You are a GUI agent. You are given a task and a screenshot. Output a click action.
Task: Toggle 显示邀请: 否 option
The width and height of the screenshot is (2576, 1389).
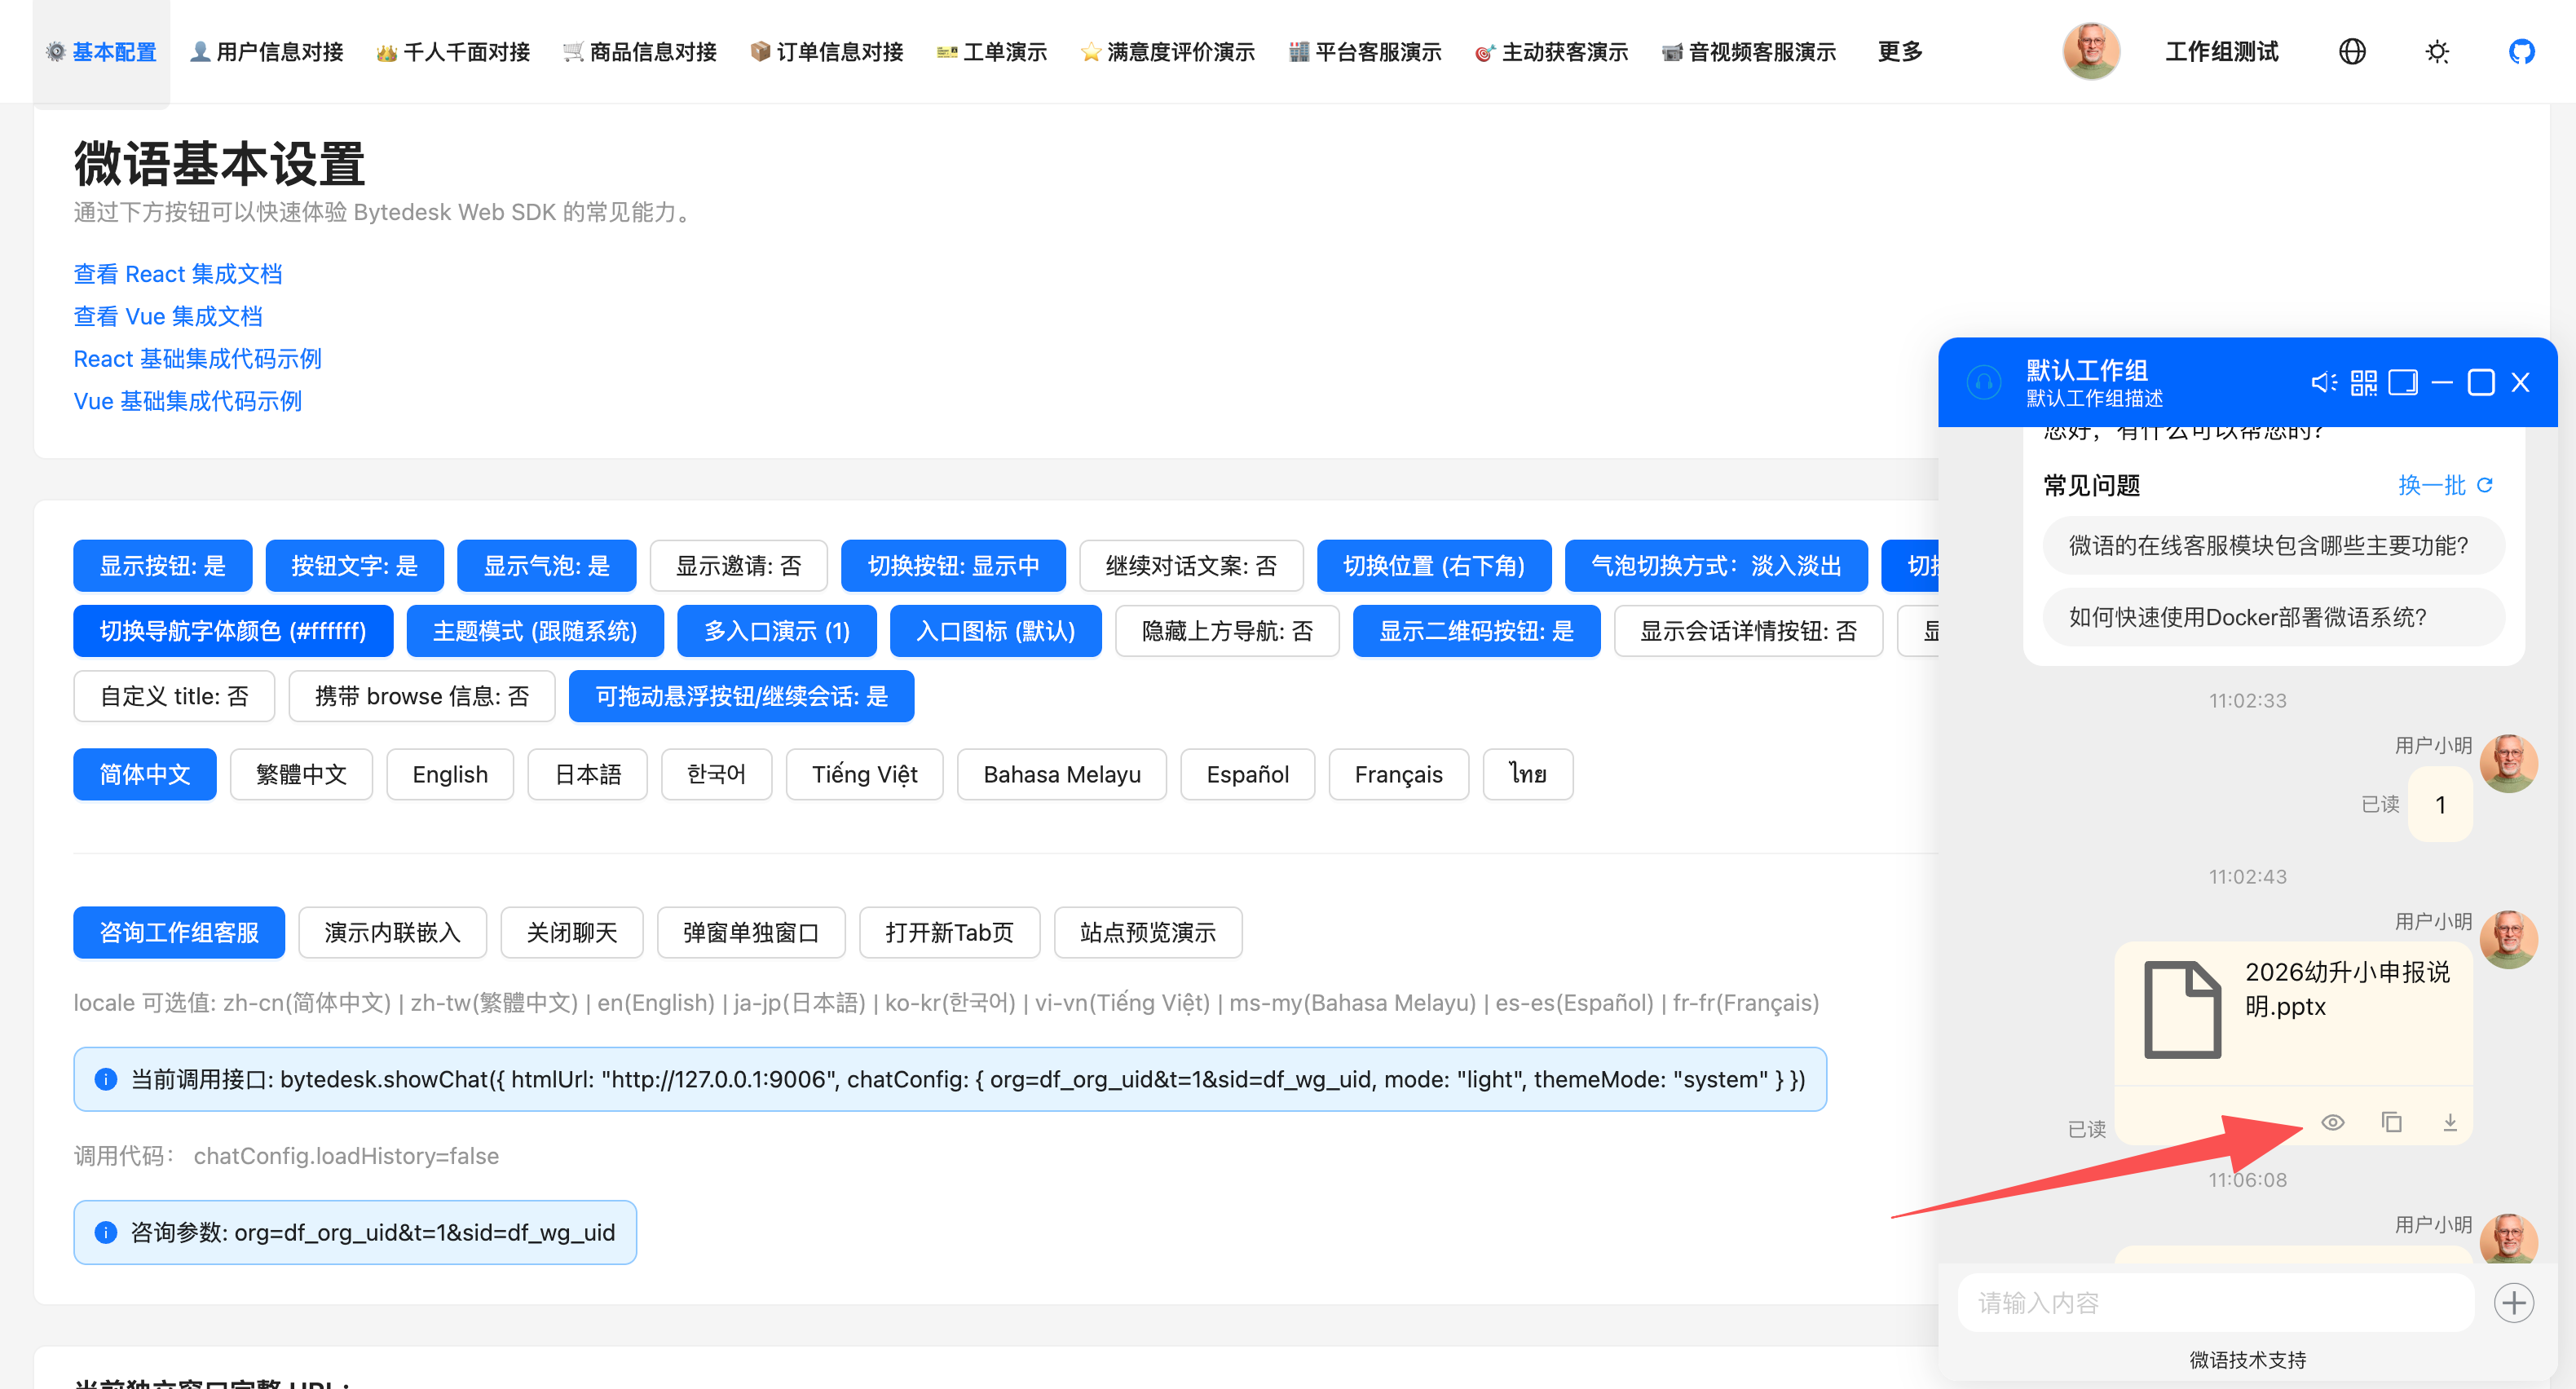[x=738, y=566]
